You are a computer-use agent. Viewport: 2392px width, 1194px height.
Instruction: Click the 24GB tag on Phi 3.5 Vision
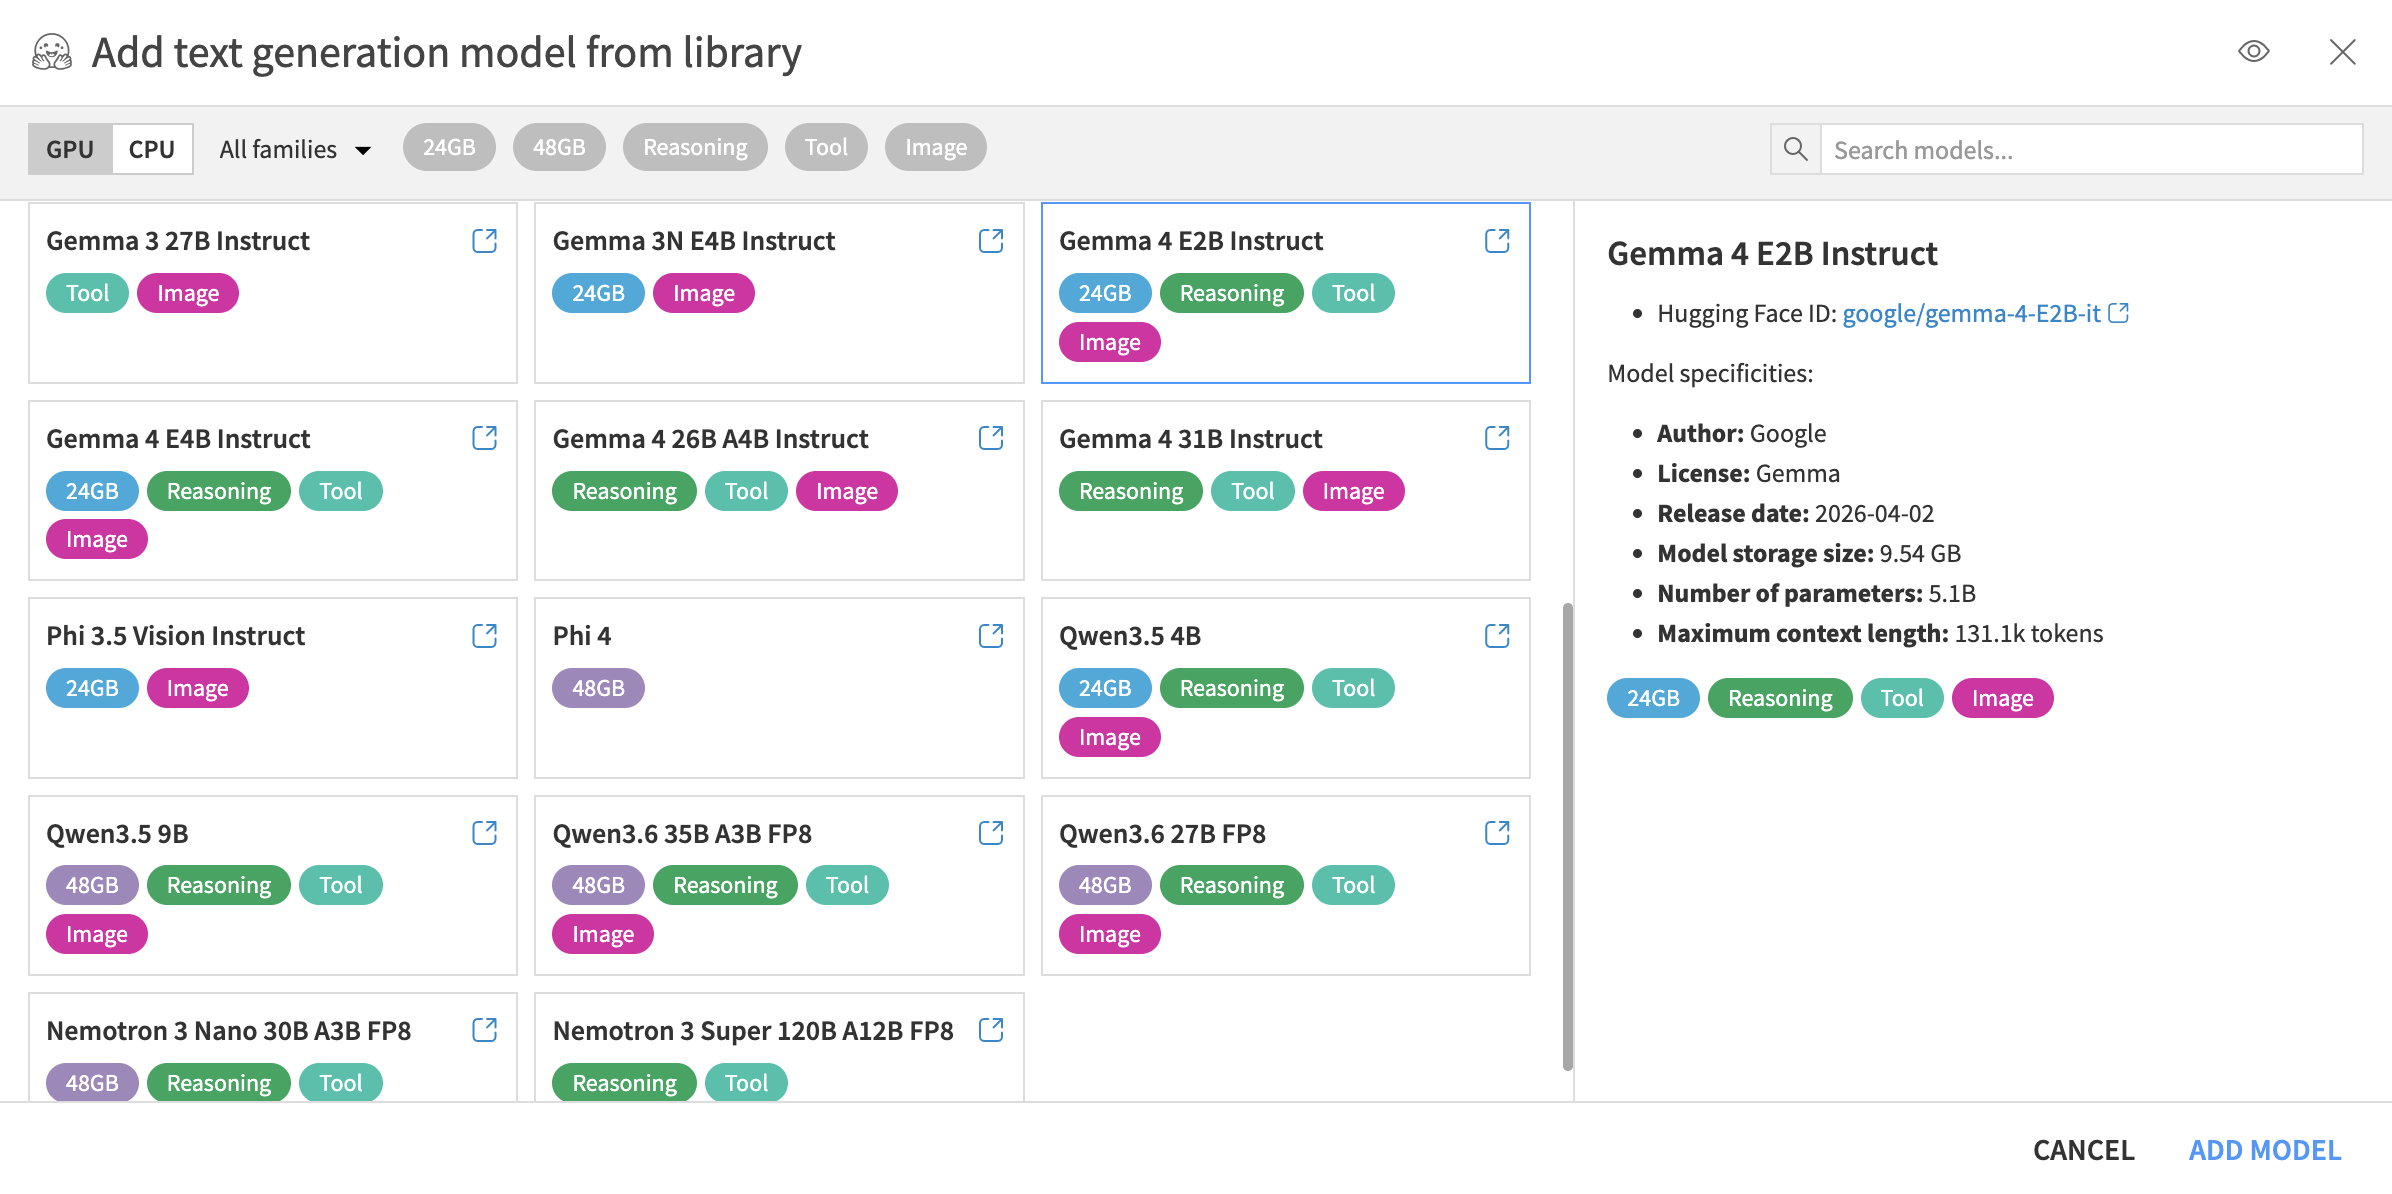(92, 688)
